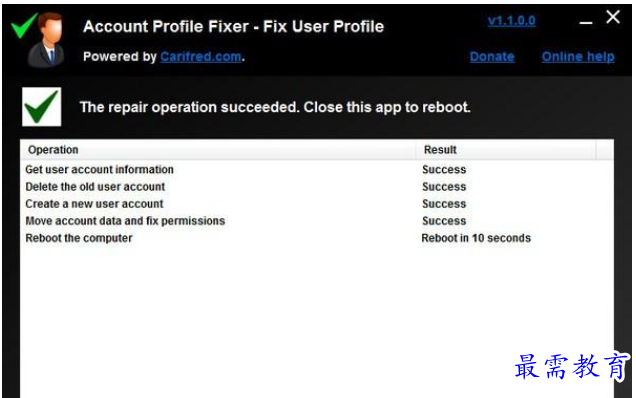Image resolution: width=636 pixels, height=398 pixels.
Task: Select the 'Get user account information' row
Action: [316, 170]
